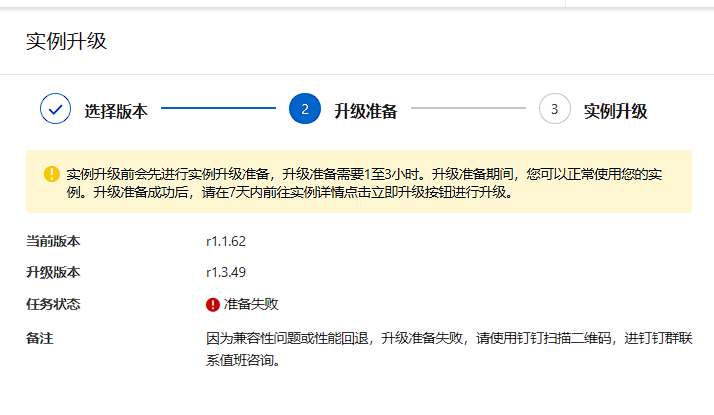Click the step 3 circle for 实例升级
Screen dimensions: 714x415
tap(555, 109)
